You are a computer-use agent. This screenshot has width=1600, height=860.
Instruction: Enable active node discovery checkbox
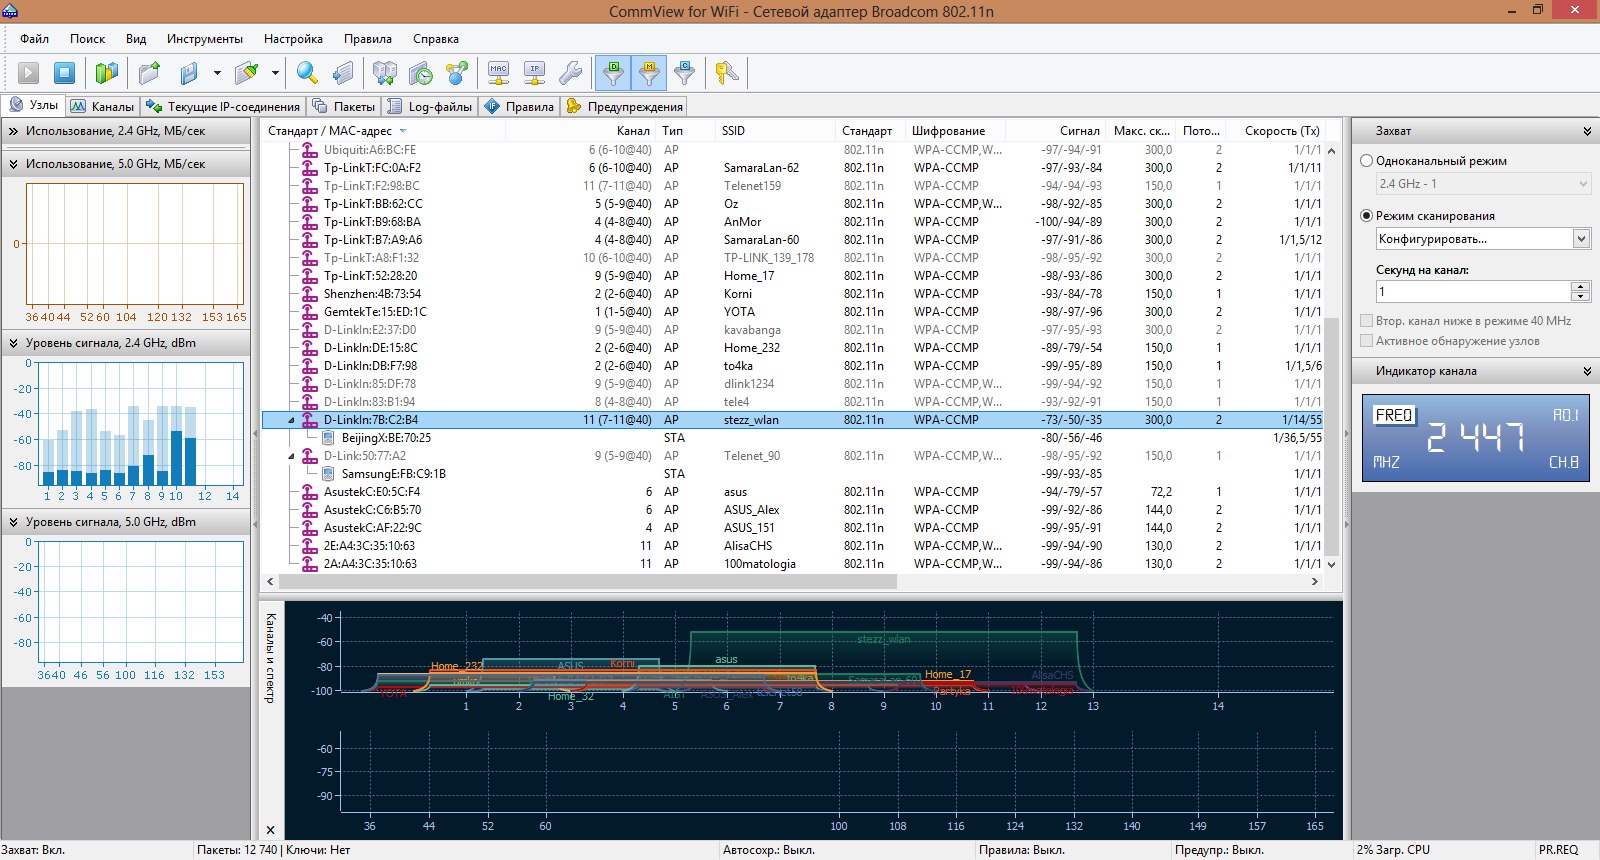click(1367, 341)
